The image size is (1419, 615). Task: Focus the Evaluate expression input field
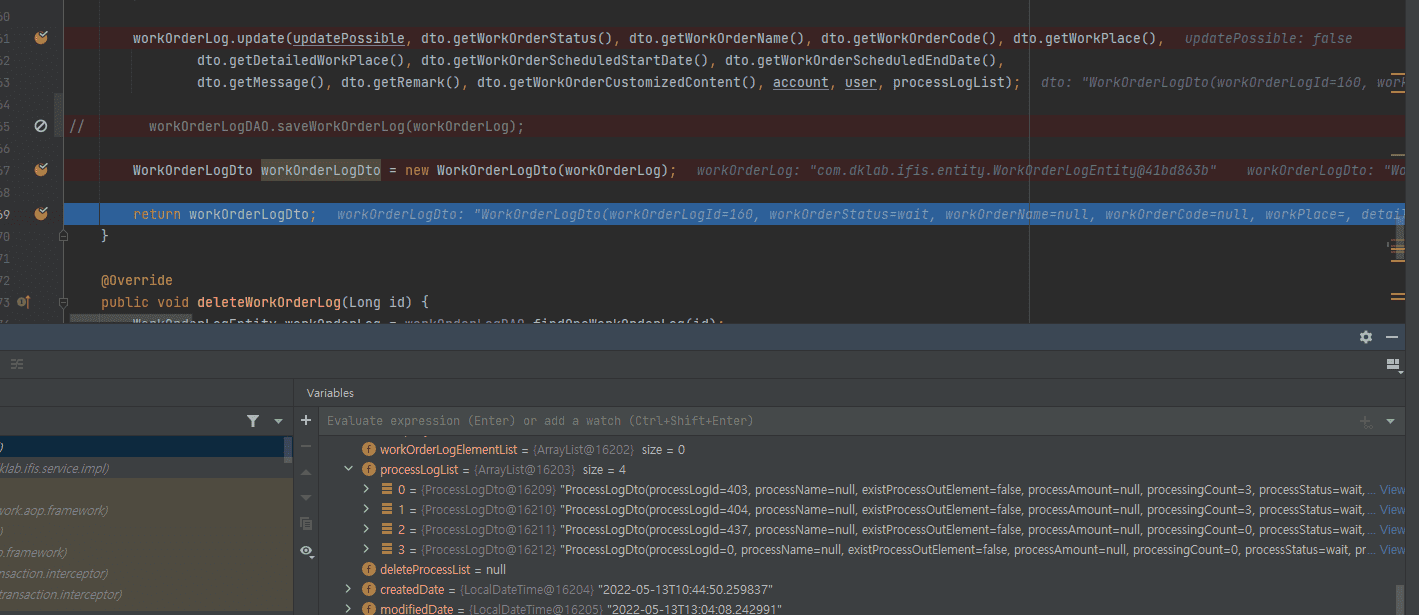[x=835, y=421]
